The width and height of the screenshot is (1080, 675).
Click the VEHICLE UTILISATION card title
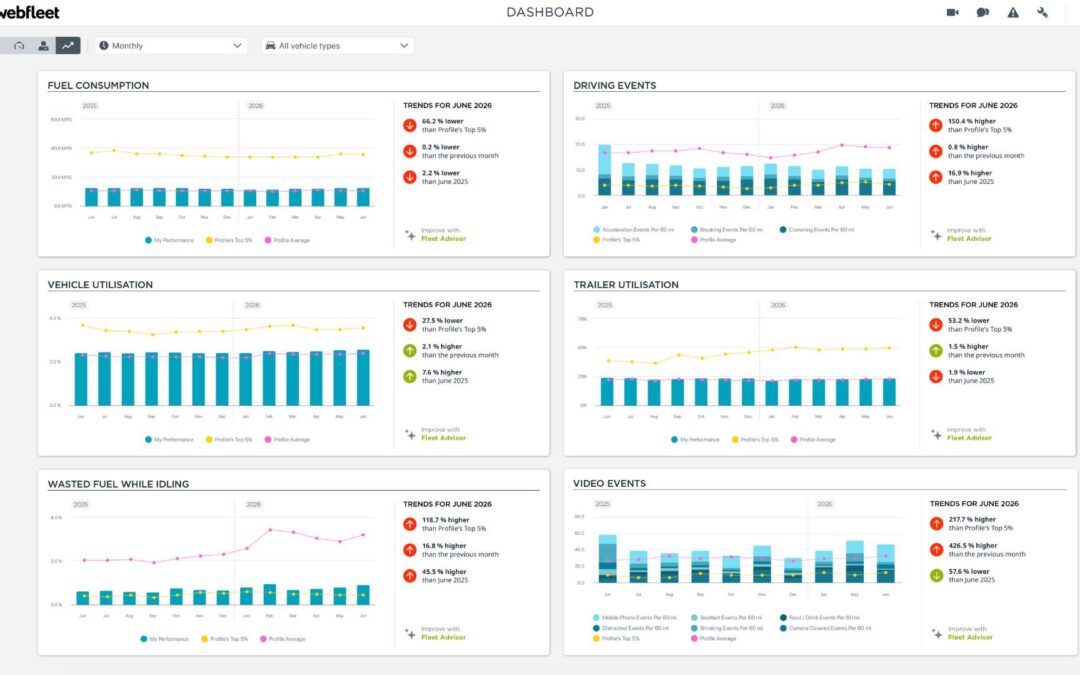(x=100, y=284)
